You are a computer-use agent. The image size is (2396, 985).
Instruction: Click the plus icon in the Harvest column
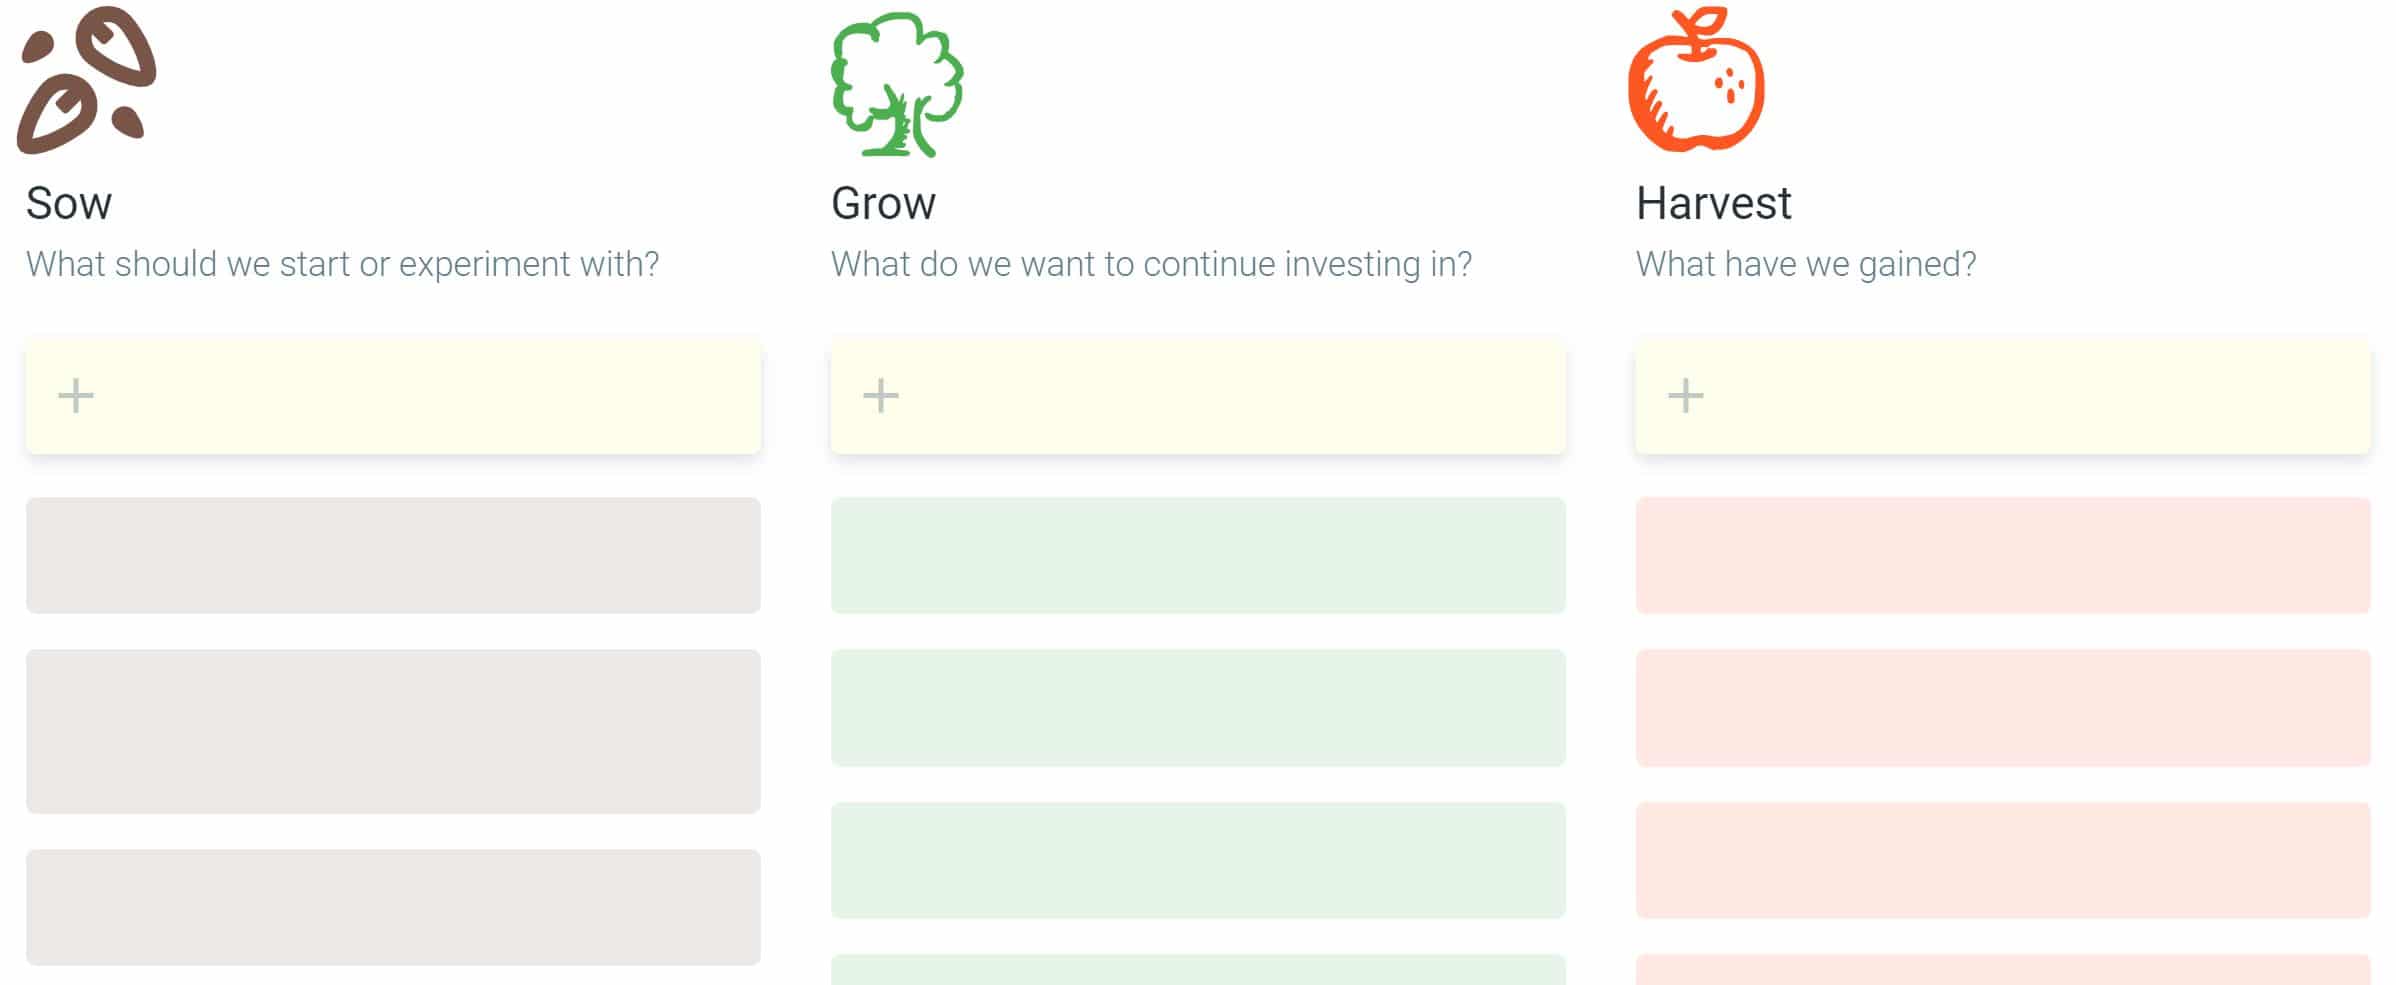(1686, 396)
